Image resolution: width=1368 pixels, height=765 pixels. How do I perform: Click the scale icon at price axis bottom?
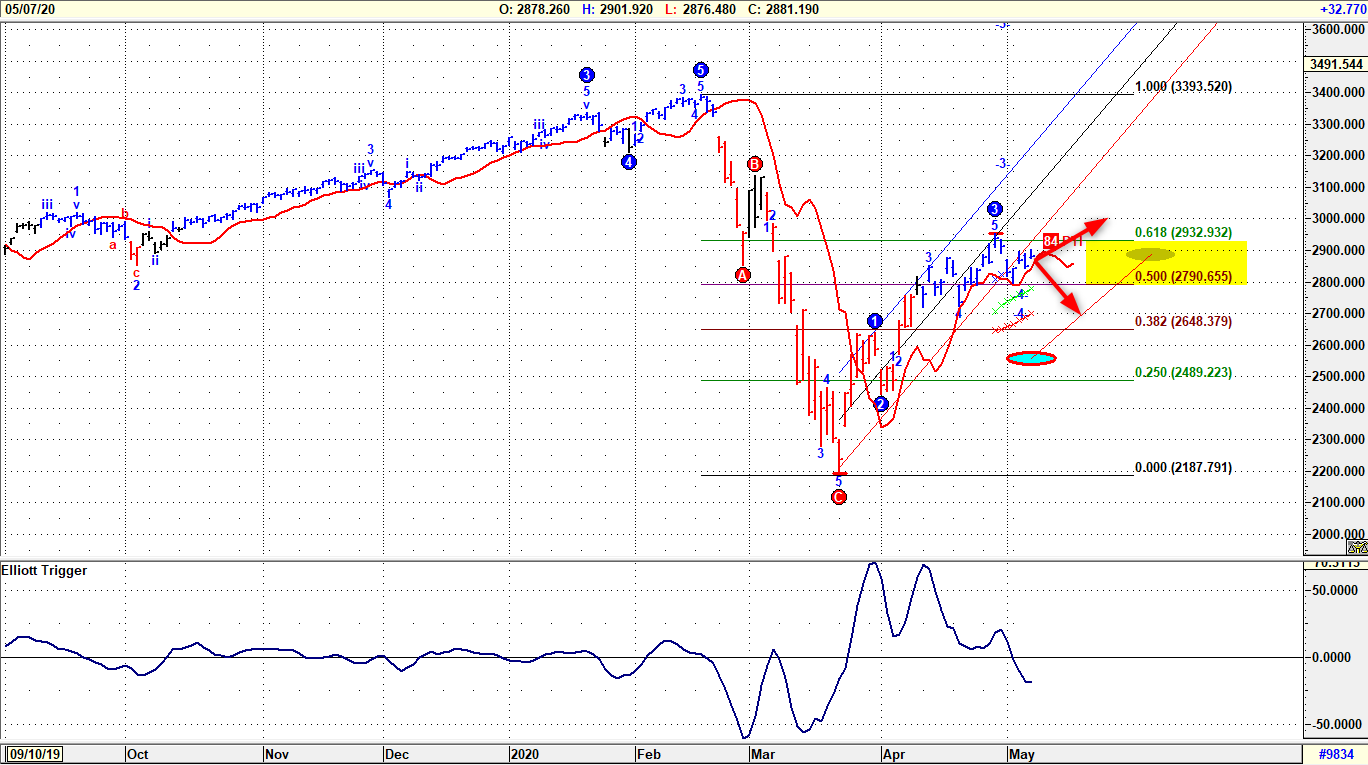pyautogui.click(x=1356, y=546)
